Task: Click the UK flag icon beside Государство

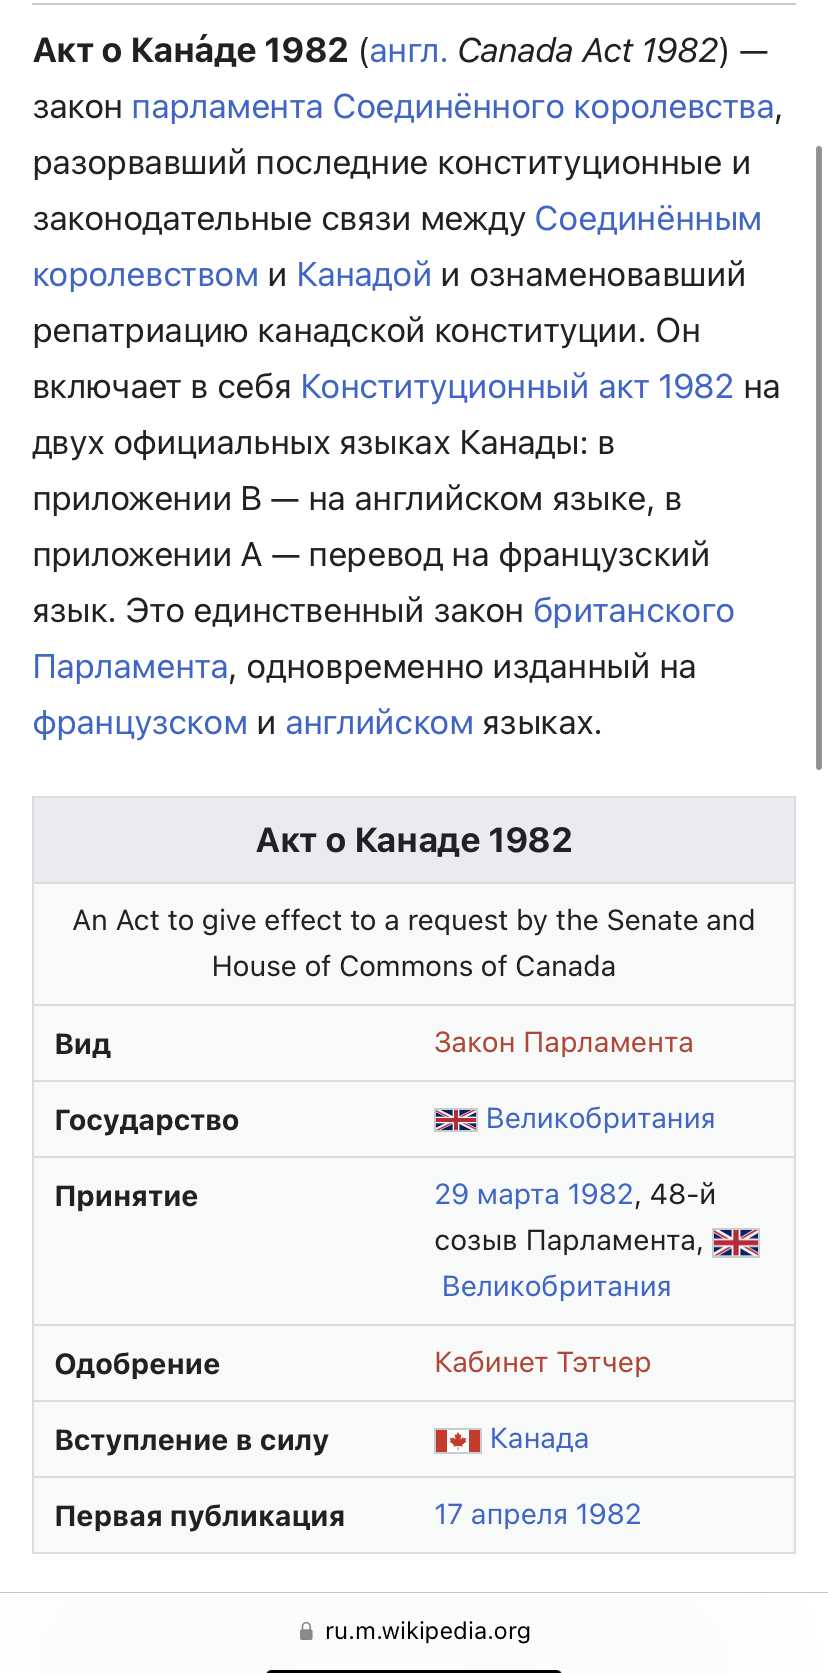Action: pyautogui.click(x=456, y=1120)
